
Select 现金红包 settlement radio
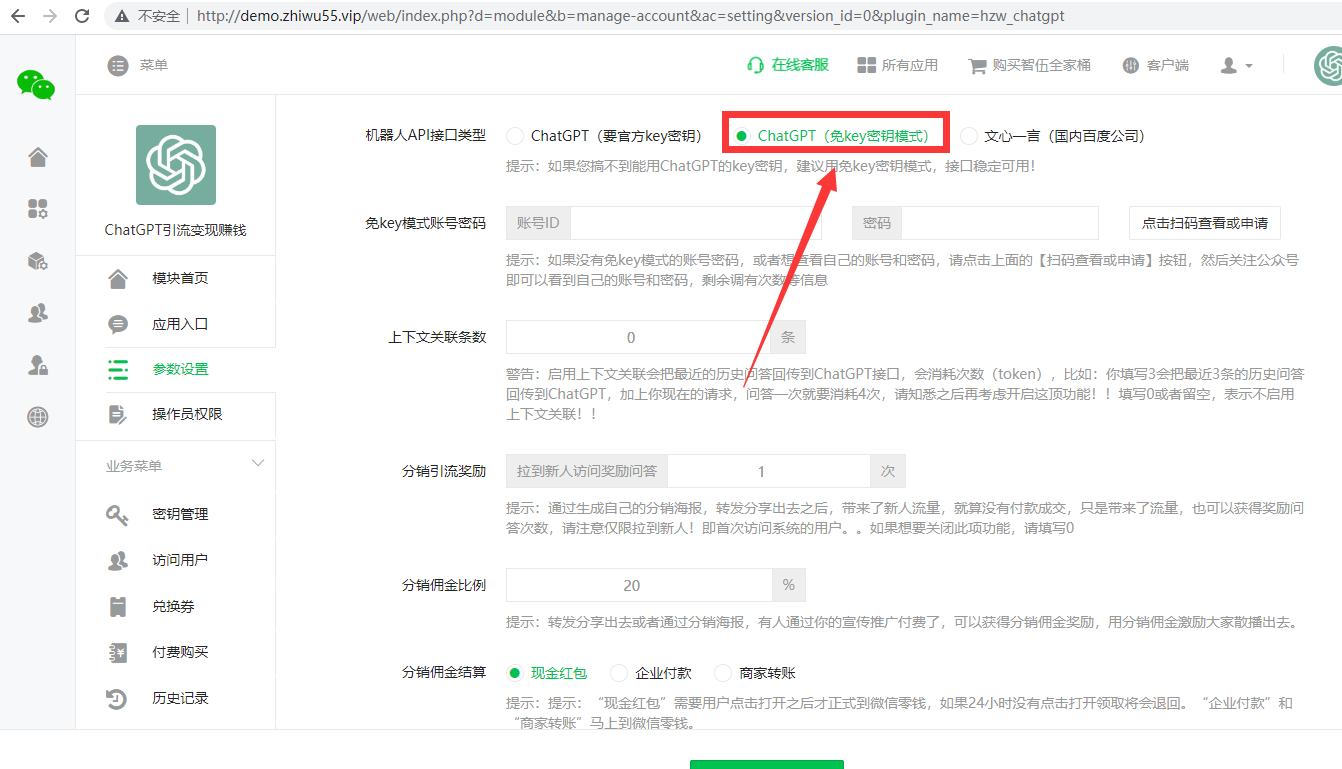515,673
